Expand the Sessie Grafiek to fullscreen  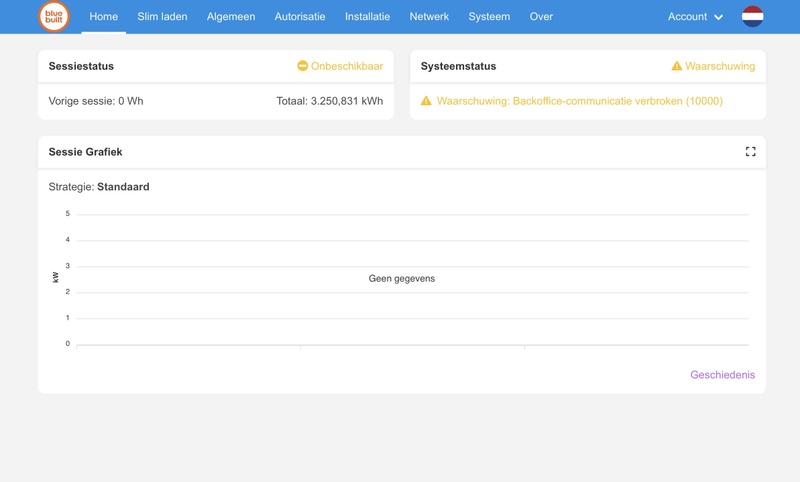coord(750,151)
